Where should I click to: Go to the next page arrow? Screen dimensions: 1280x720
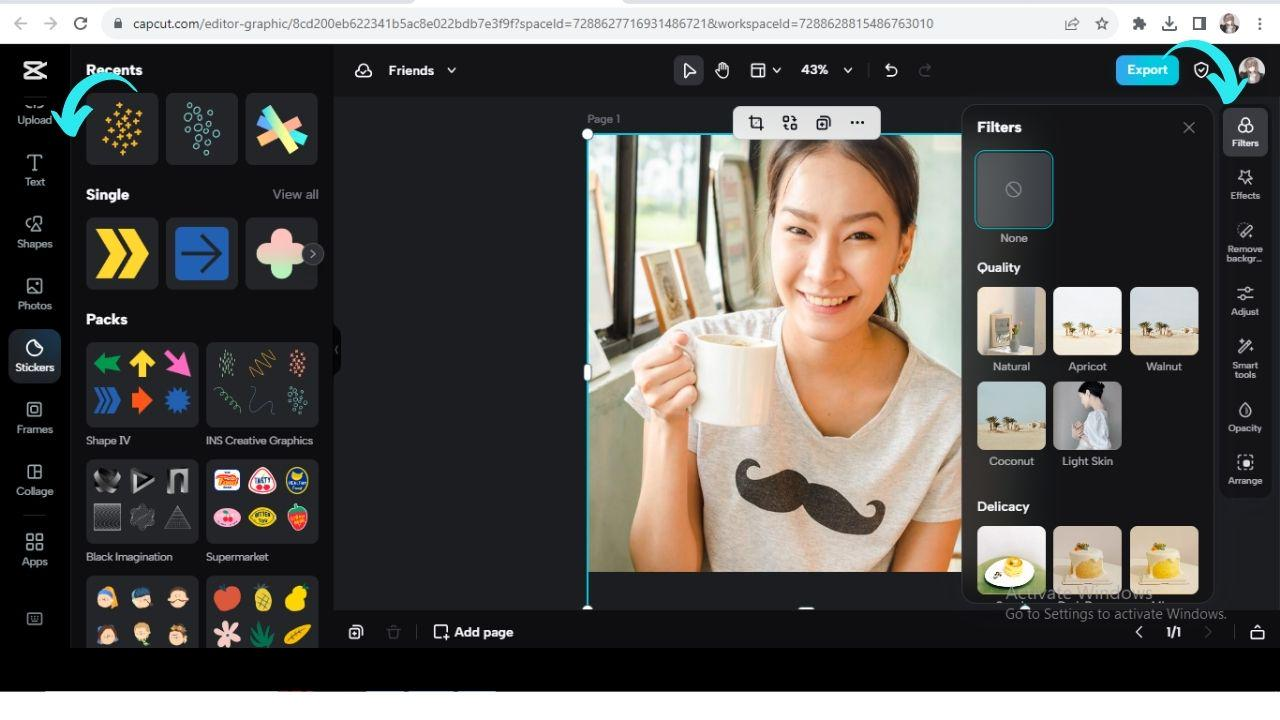tap(1208, 632)
